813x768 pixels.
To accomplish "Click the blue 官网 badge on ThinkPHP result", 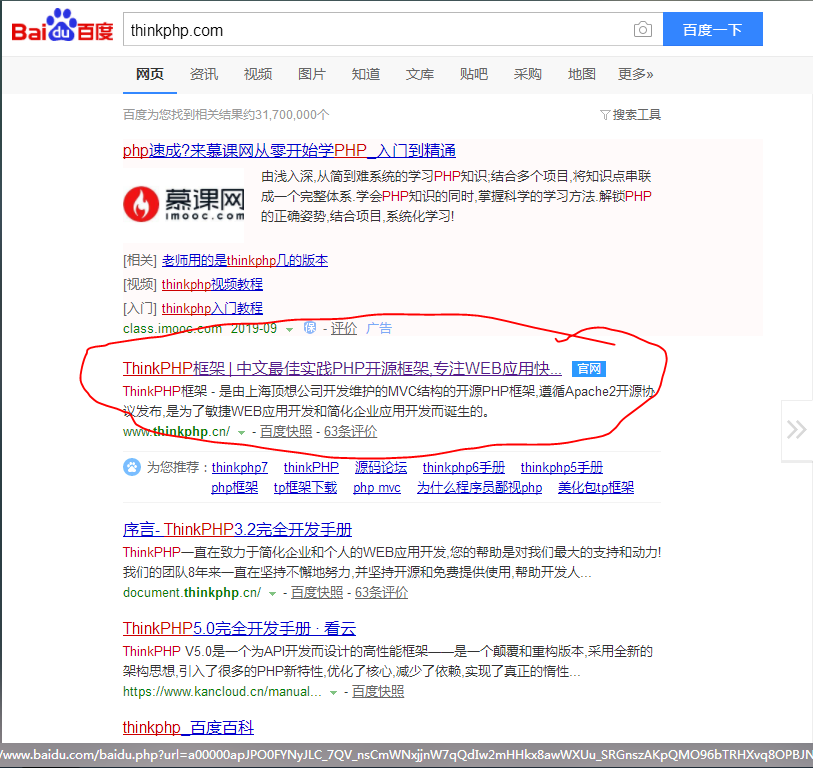I will coord(588,368).
